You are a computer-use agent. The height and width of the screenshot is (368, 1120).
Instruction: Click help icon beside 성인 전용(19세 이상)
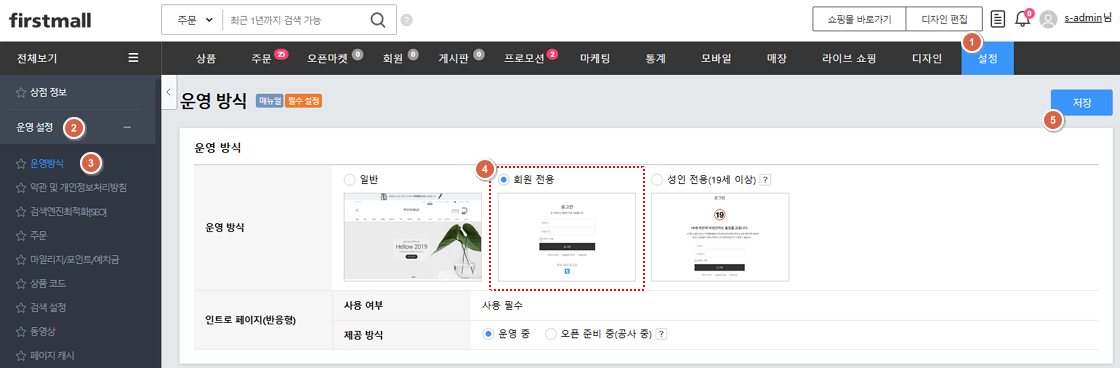pyautogui.click(x=764, y=180)
